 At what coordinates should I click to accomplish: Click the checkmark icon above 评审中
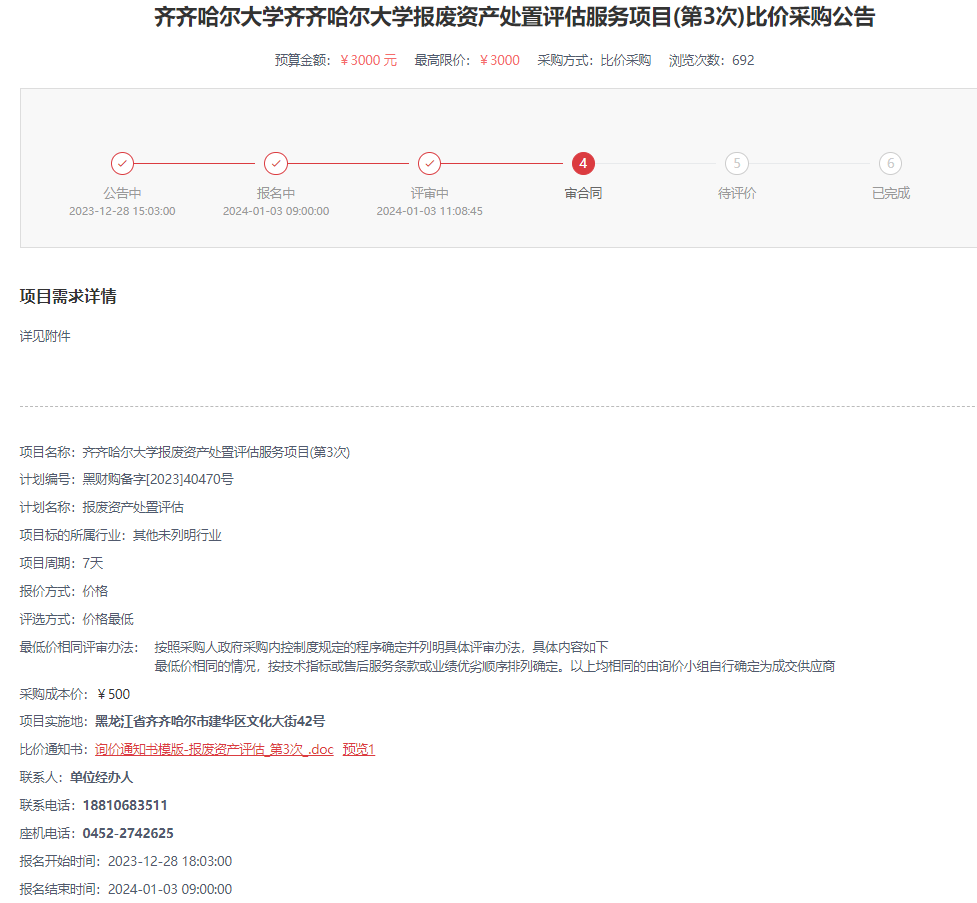tap(429, 163)
